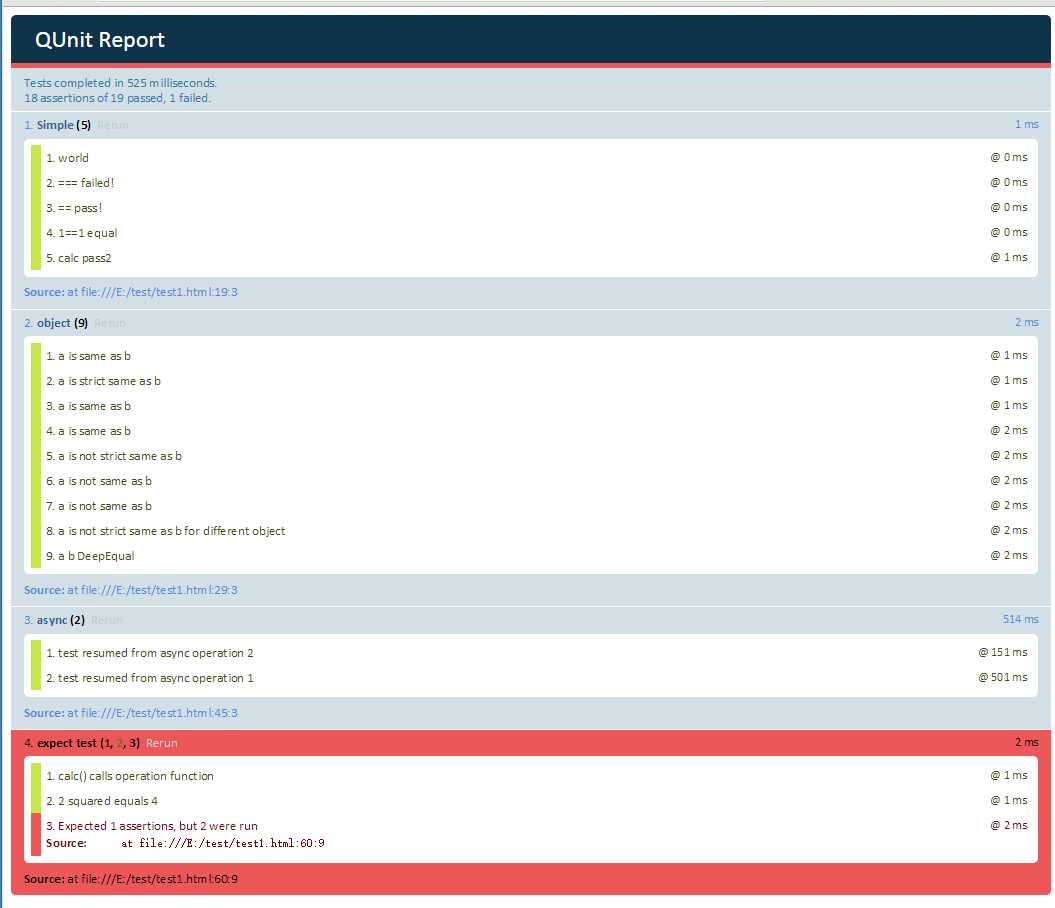Click the source line ending in test1.html:29:3

click(131, 590)
